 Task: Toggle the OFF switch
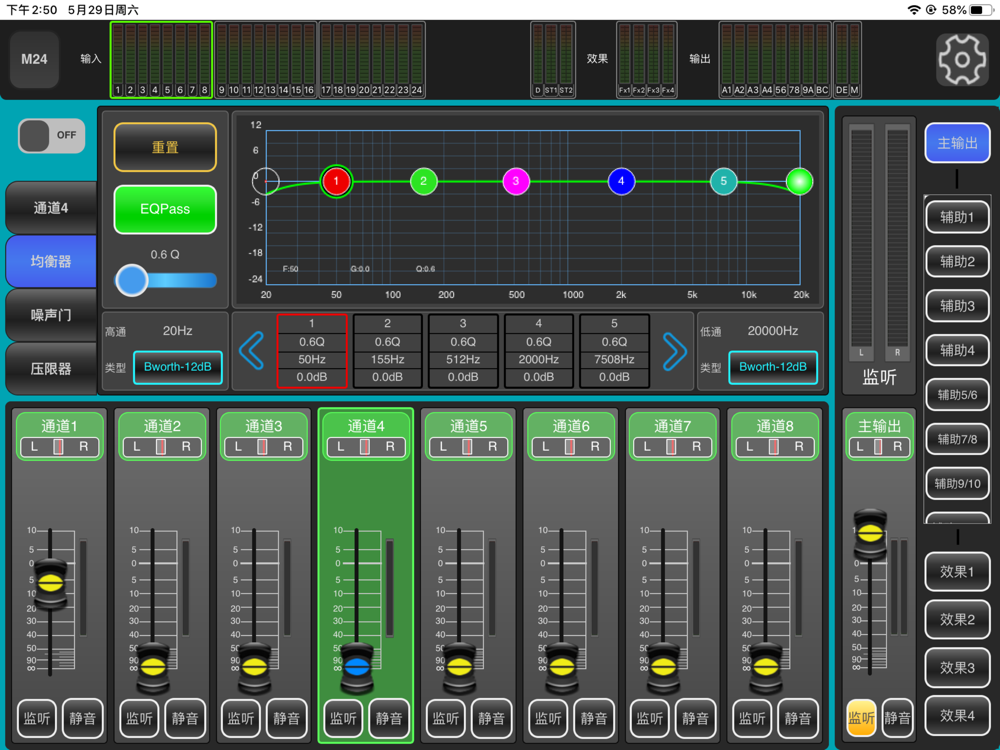tap(51, 135)
